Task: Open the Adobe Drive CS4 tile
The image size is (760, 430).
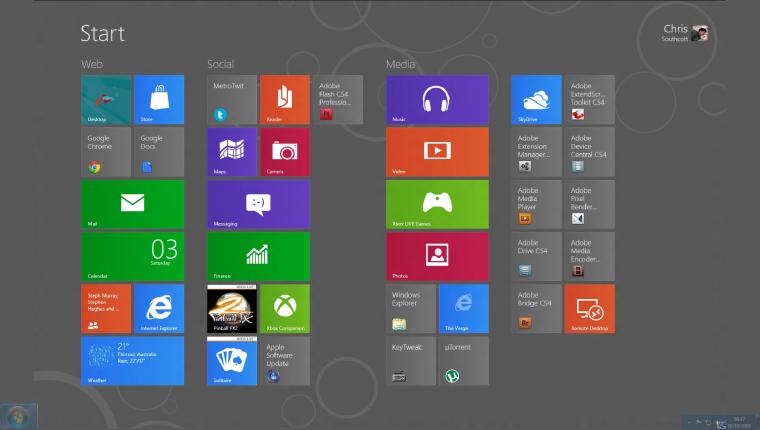Action: pos(537,256)
